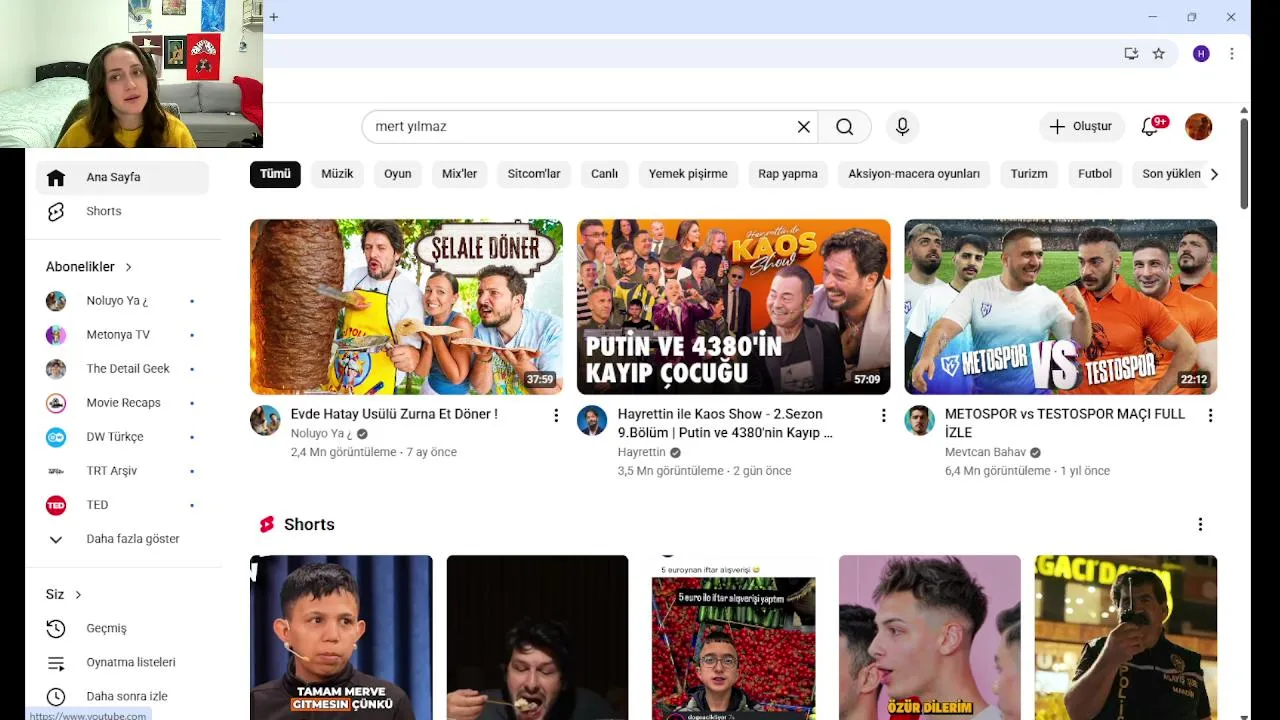Open more options for Metospor video

(1210, 415)
